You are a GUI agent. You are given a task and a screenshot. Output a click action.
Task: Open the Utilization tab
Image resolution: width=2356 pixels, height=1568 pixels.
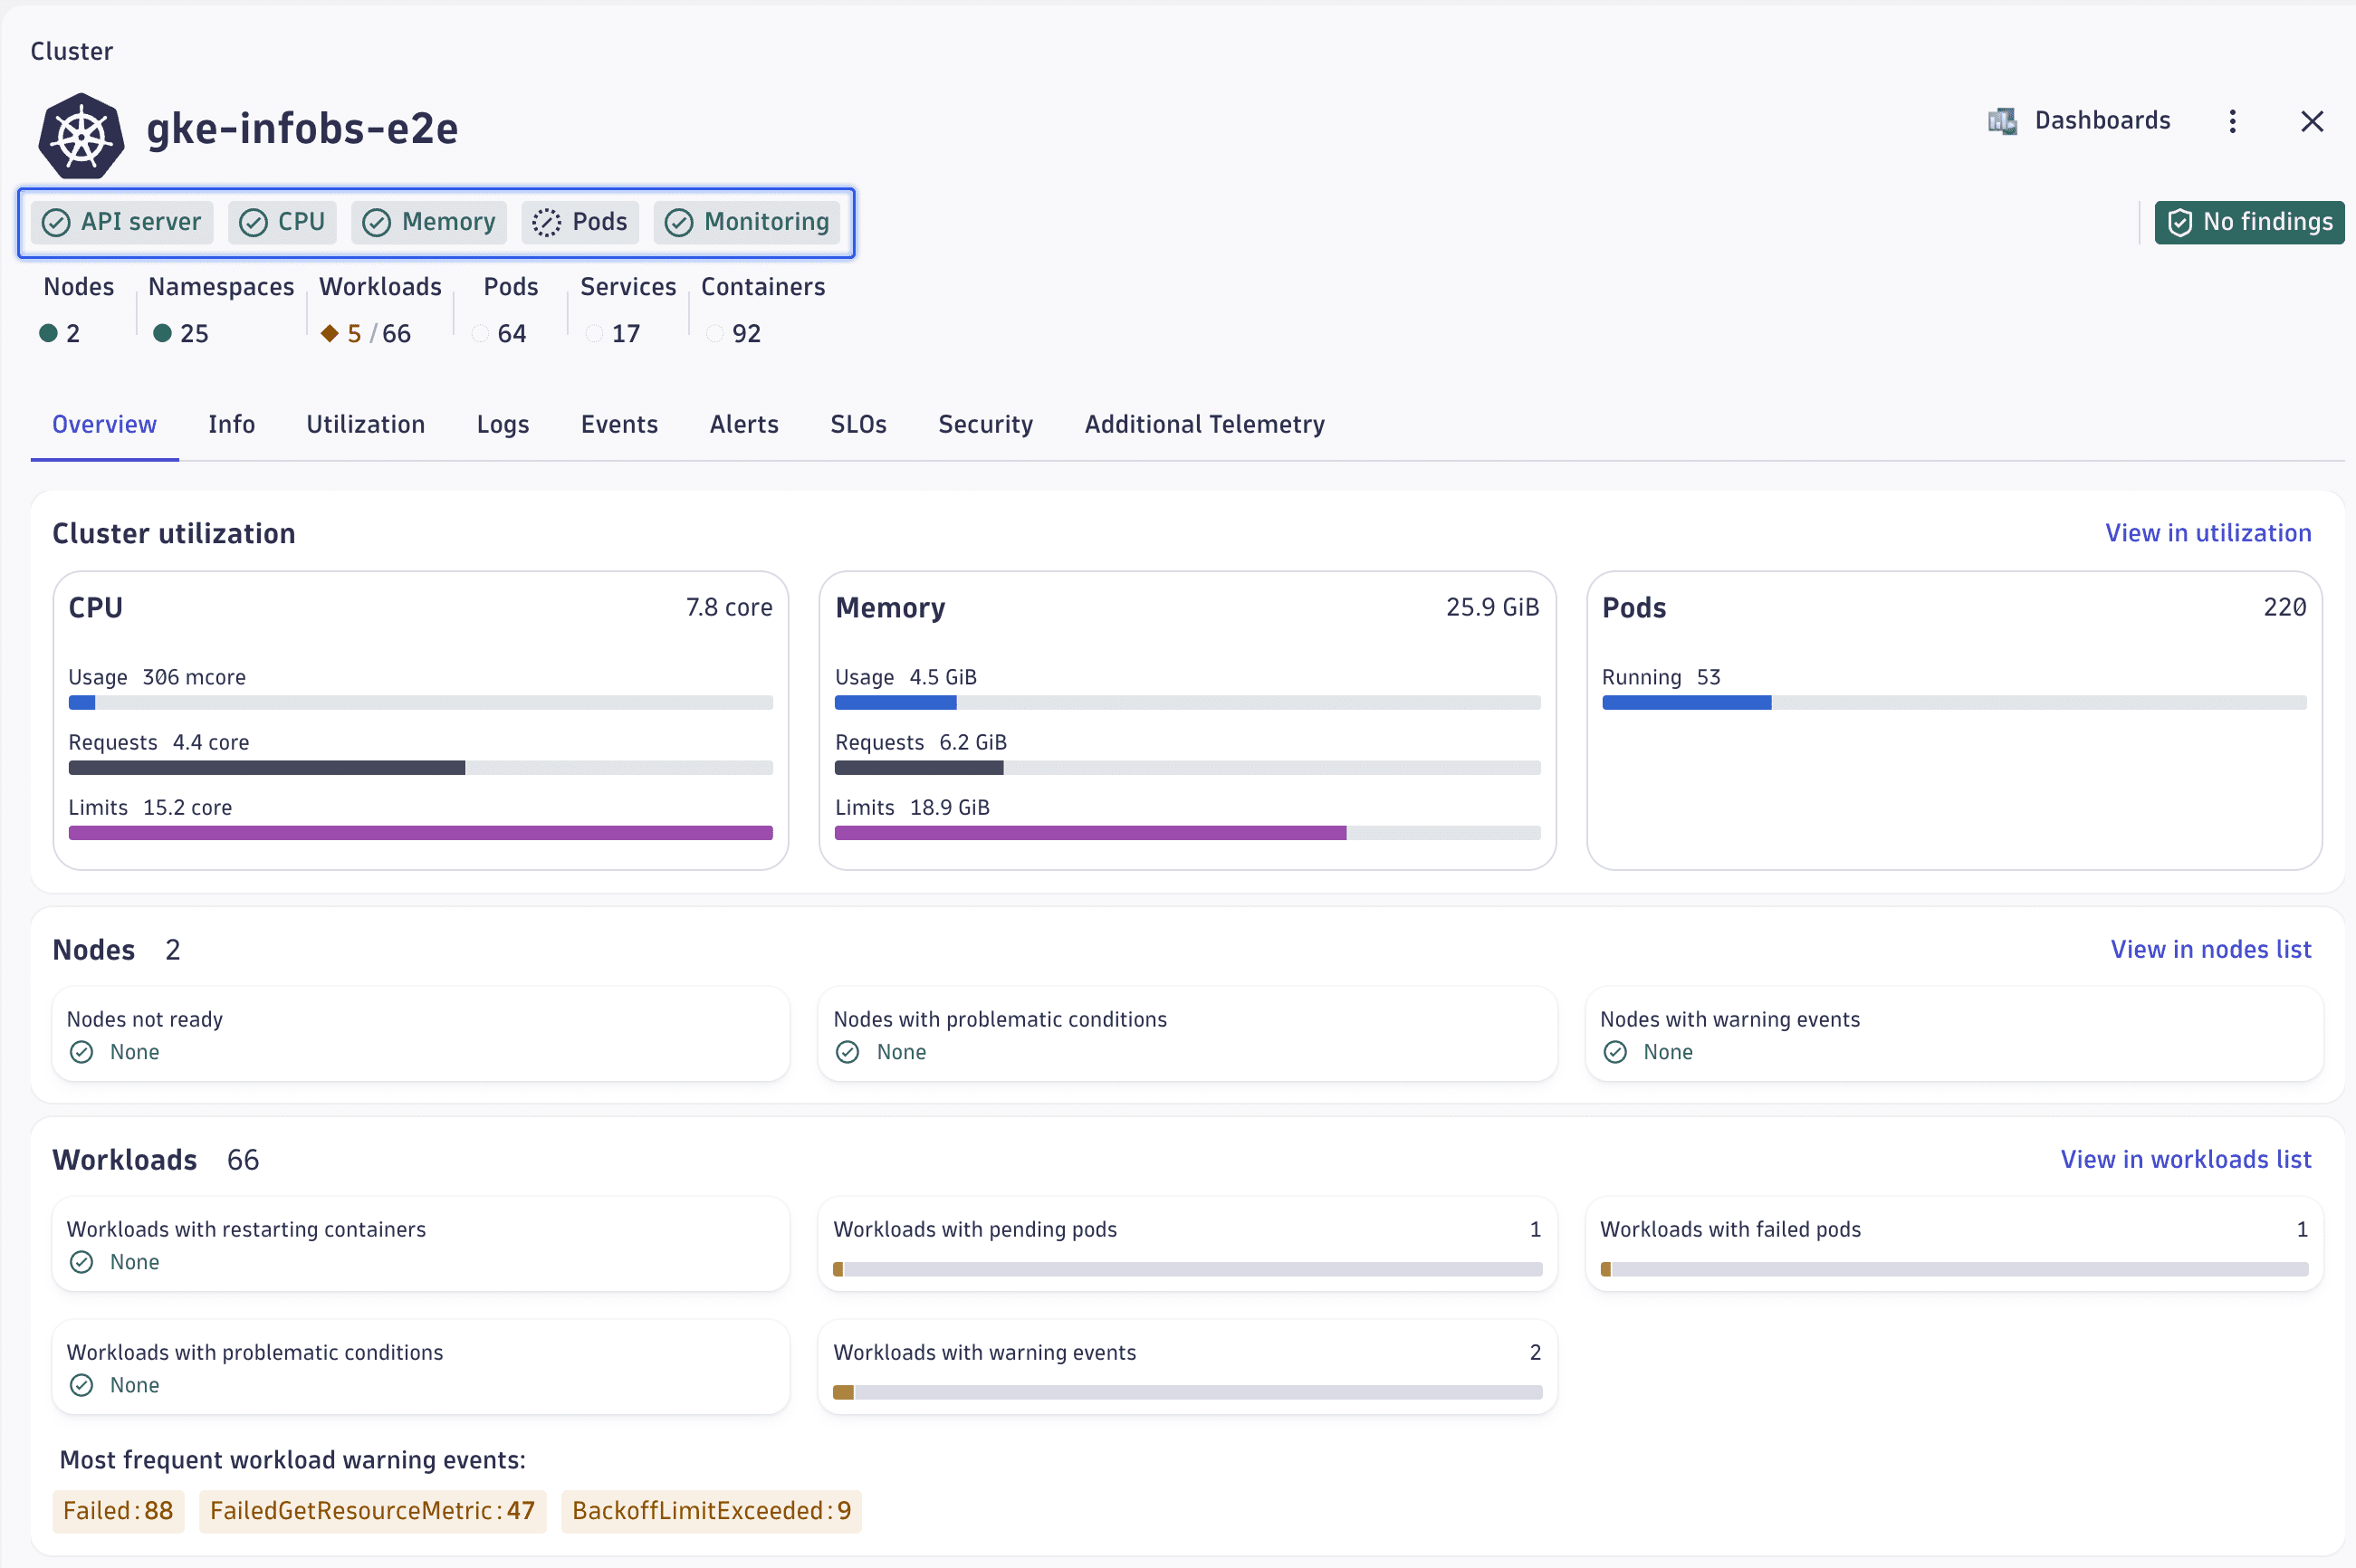(x=366, y=424)
